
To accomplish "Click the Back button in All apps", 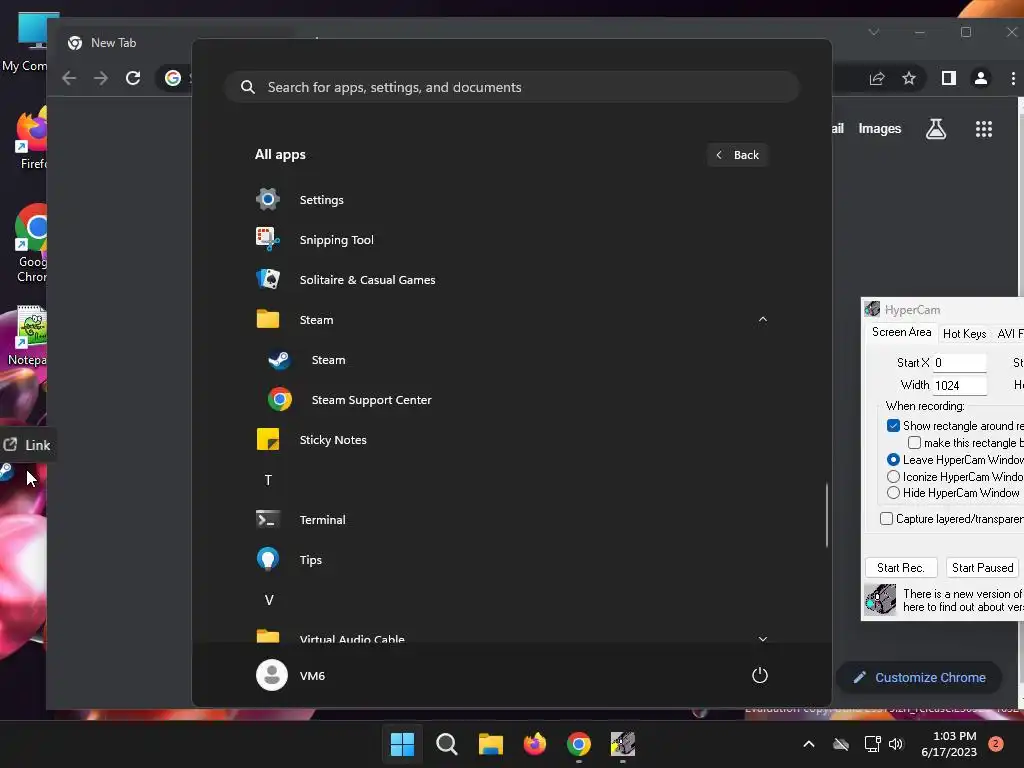I will coord(737,155).
